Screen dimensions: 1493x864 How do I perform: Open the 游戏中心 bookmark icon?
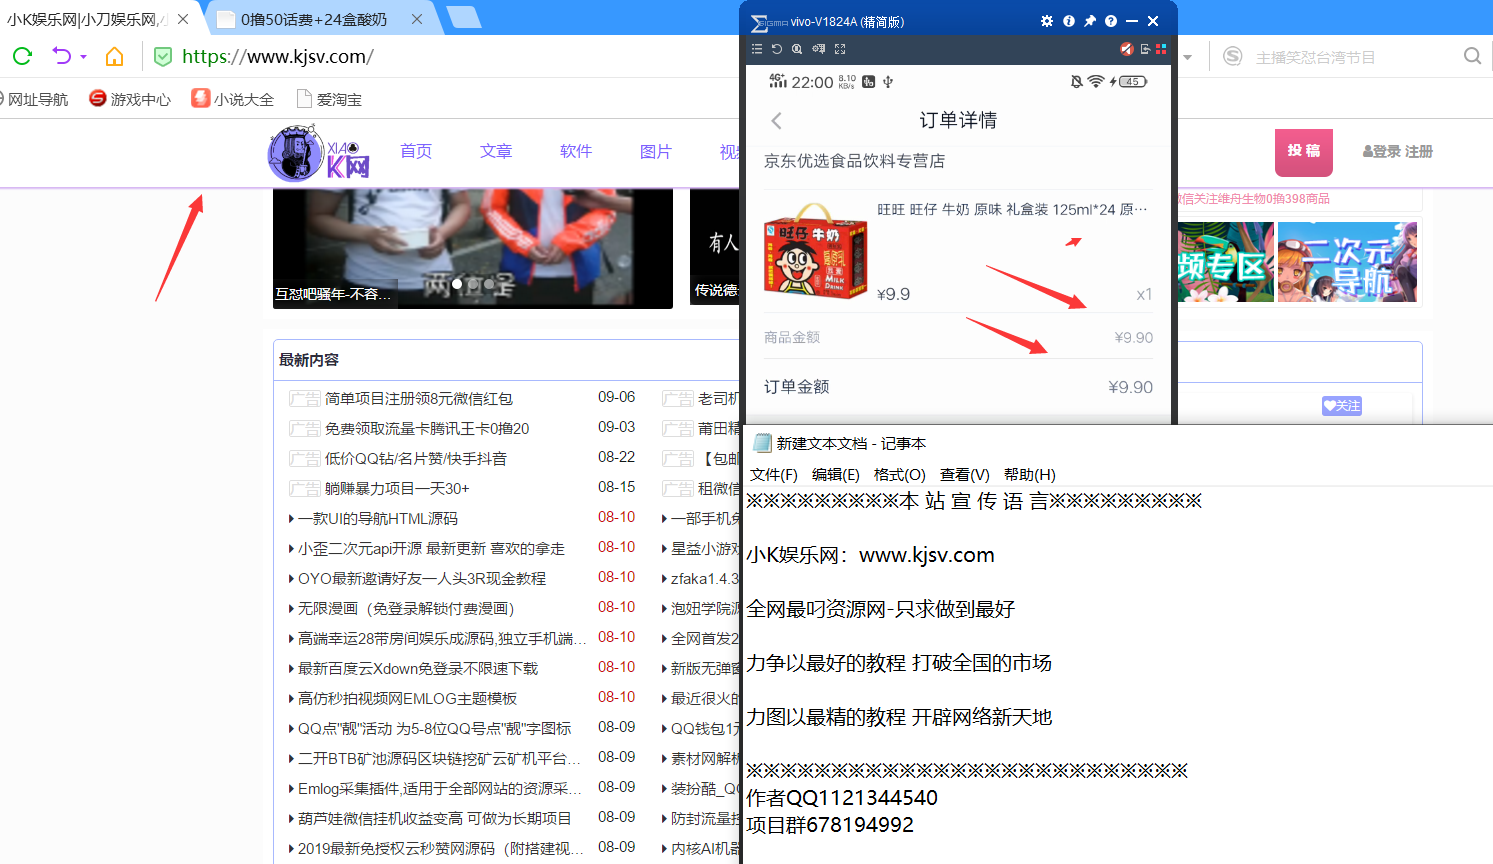97,99
